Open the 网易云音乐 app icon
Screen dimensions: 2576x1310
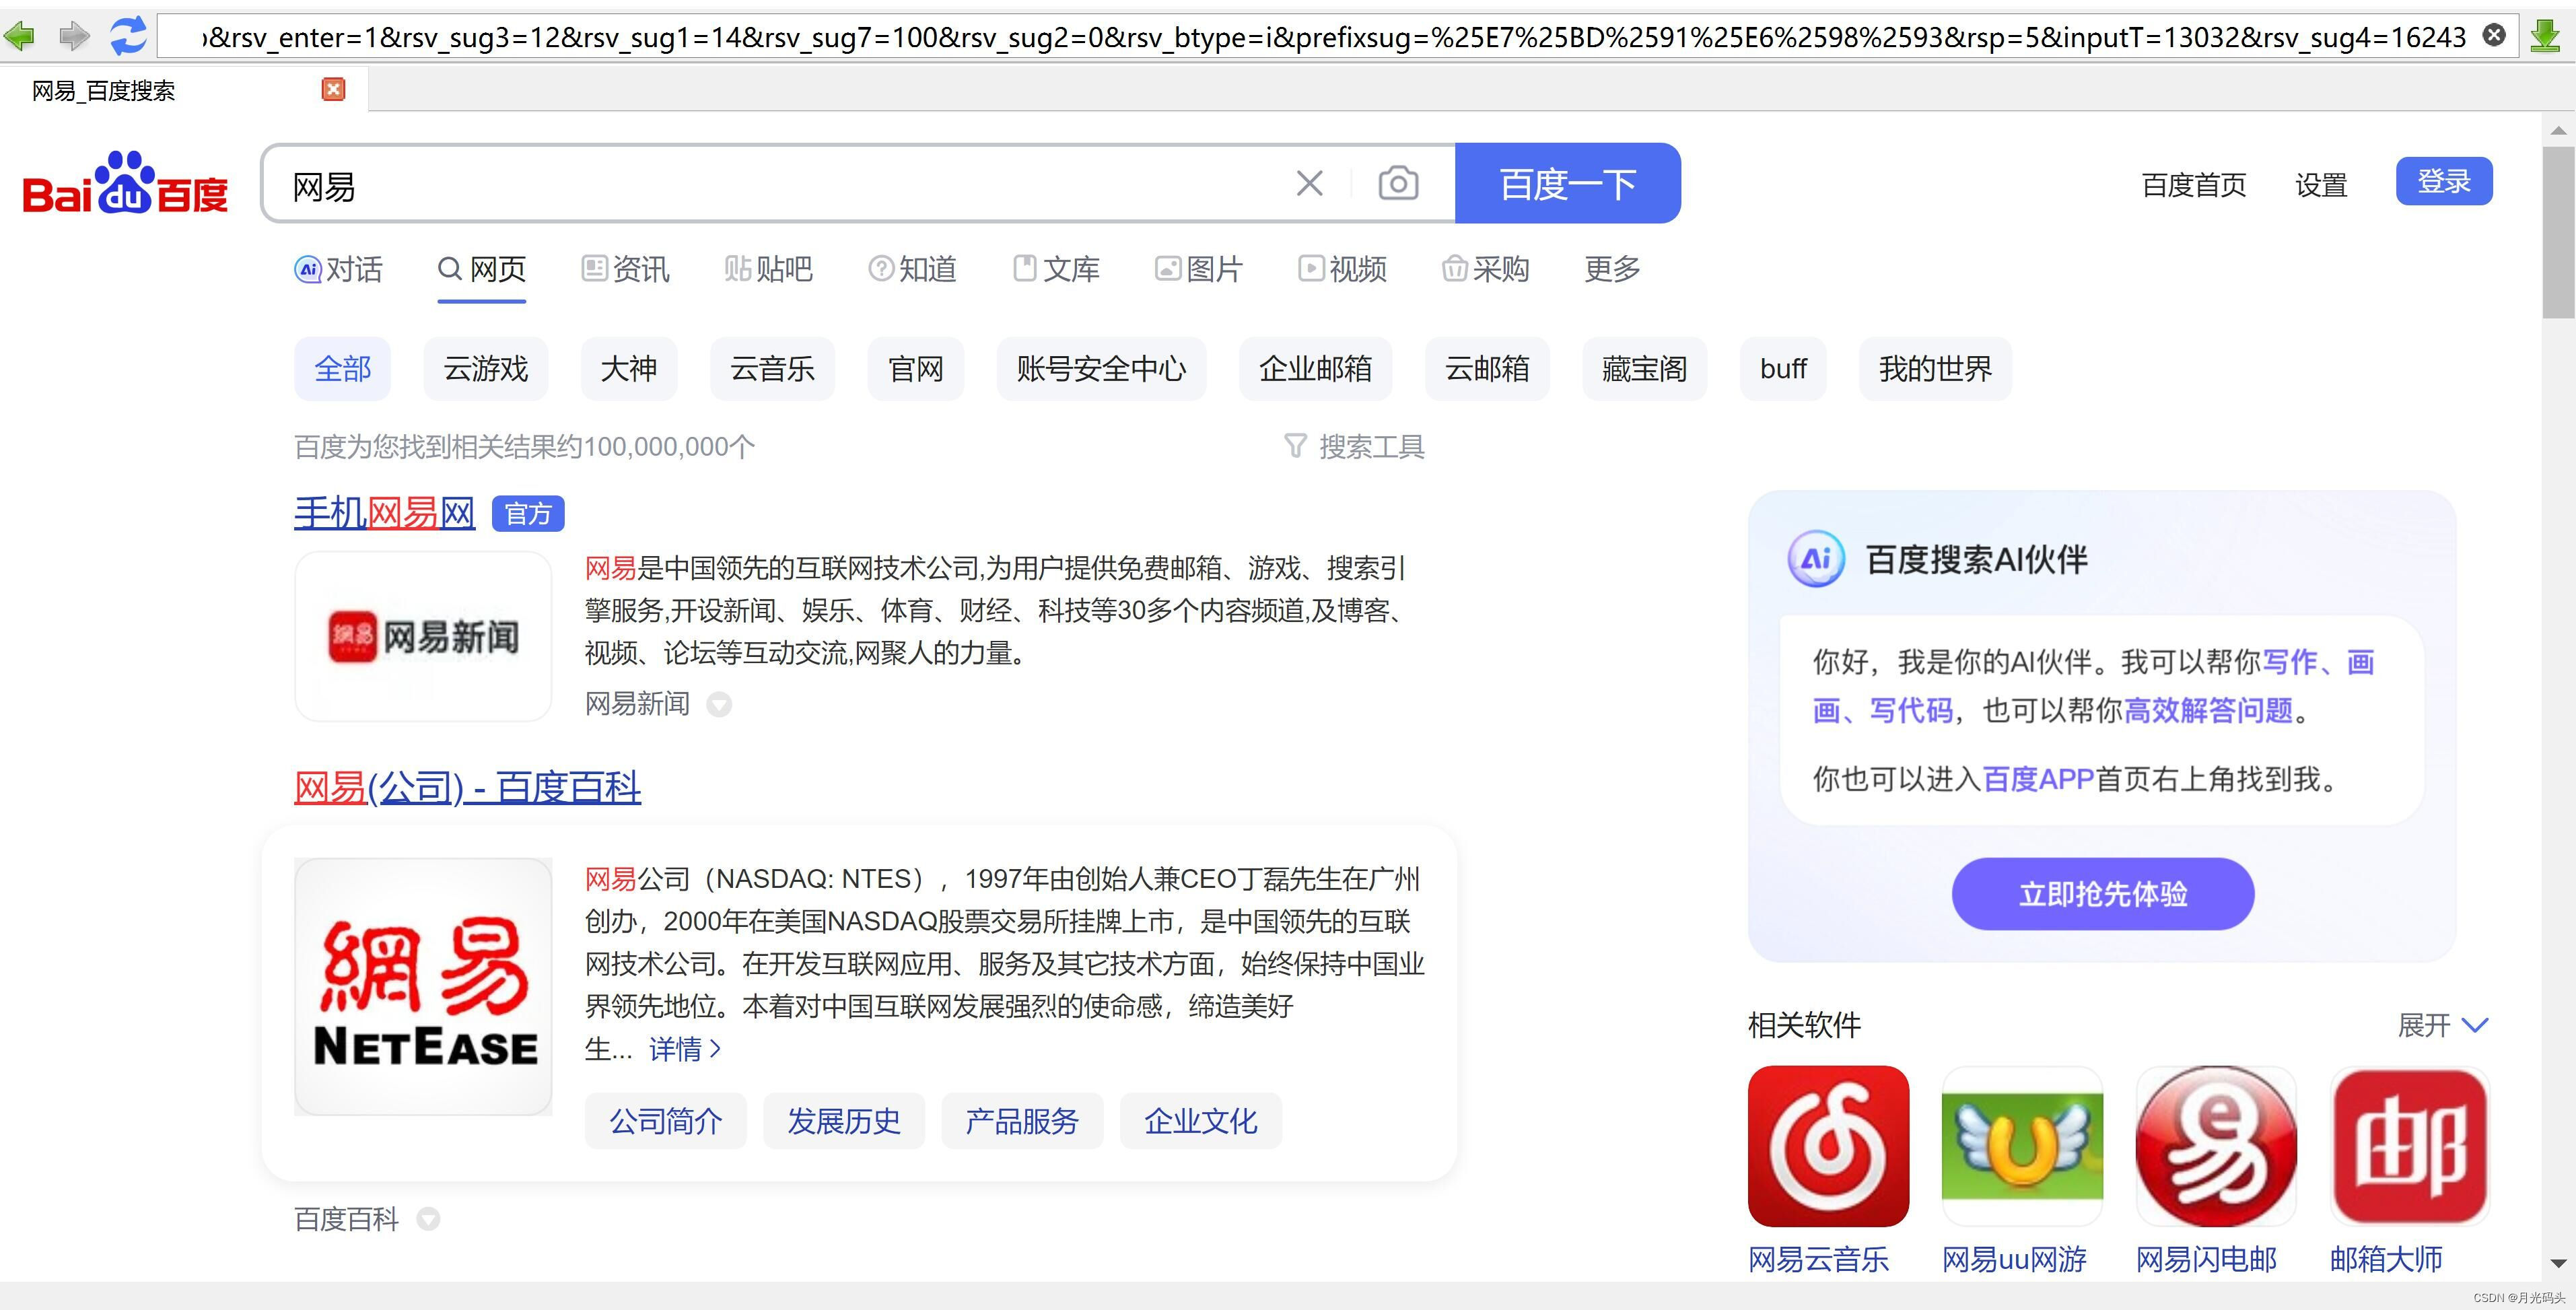pyautogui.click(x=1828, y=1146)
